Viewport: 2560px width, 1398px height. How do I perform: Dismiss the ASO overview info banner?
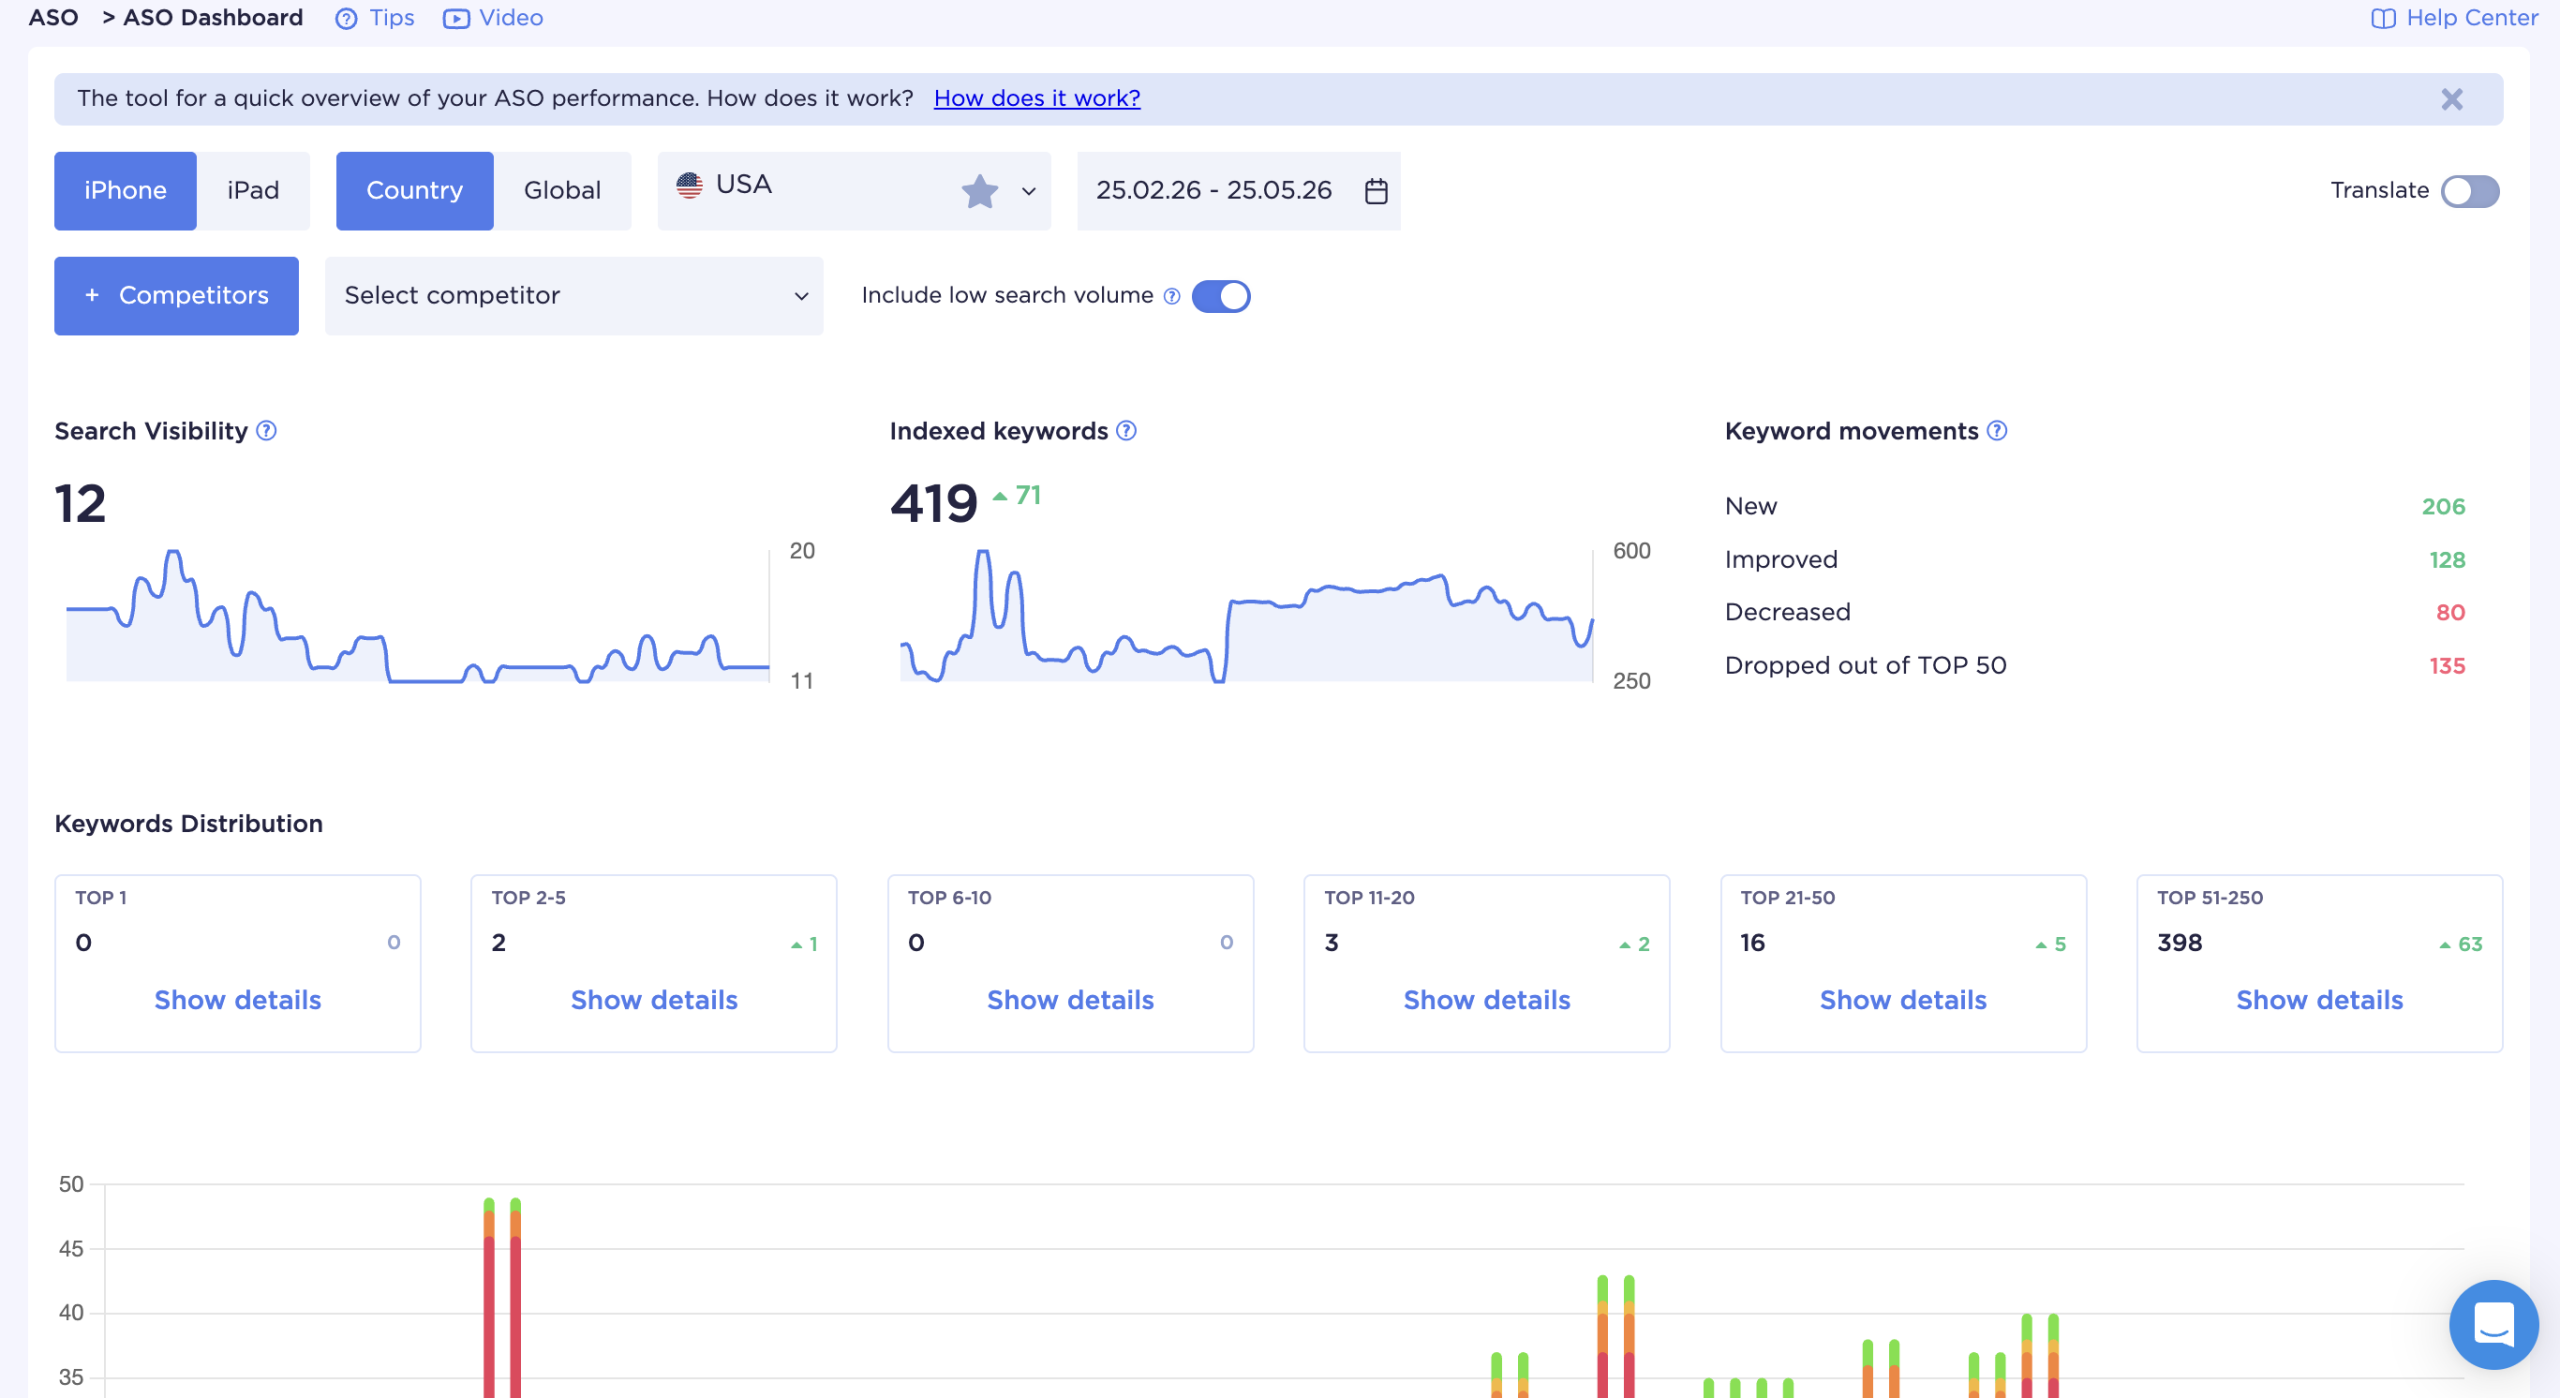(2451, 99)
